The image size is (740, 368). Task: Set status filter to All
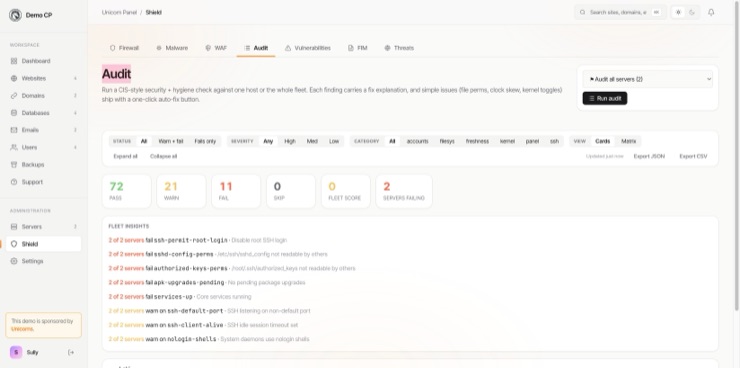click(x=143, y=141)
